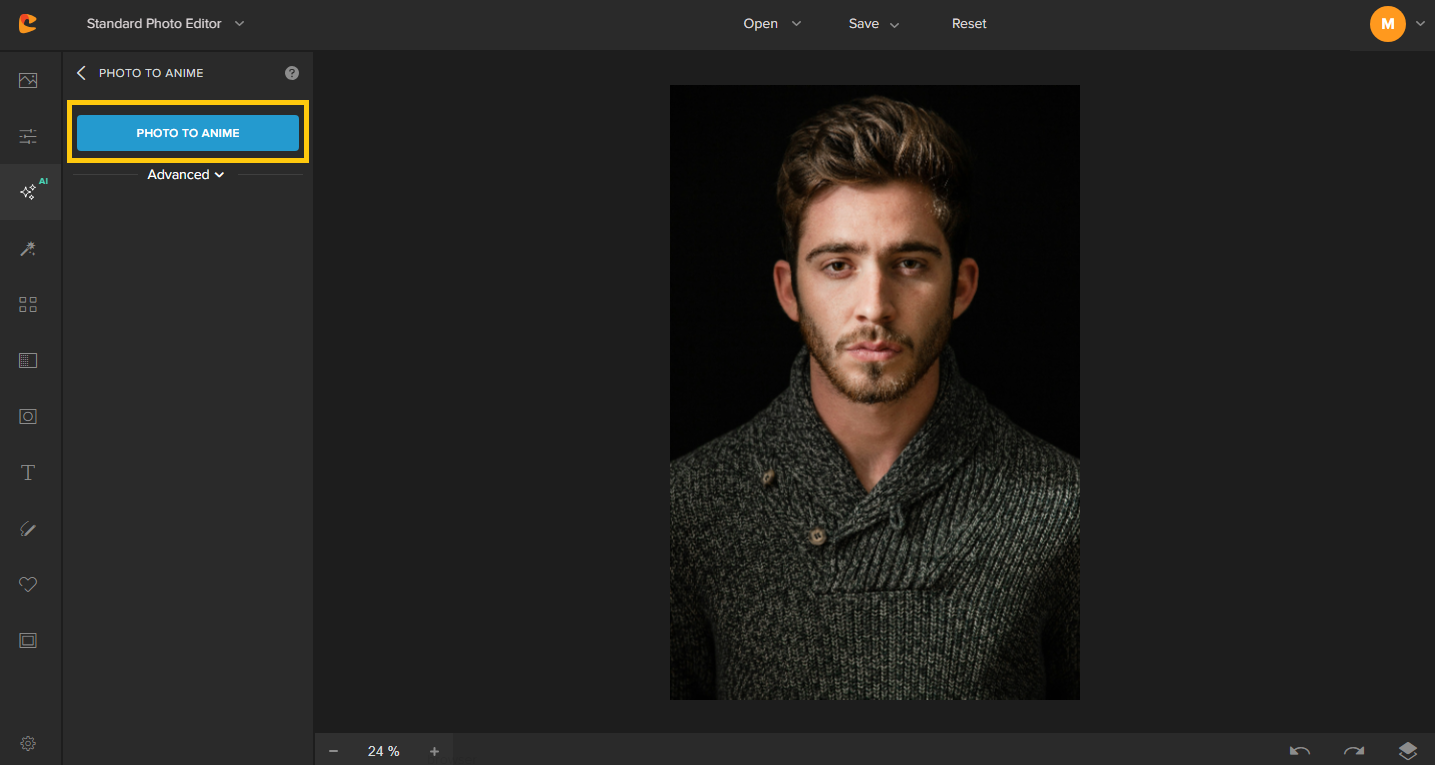Open the four-squares grid icon in sidebar
The image size is (1435, 765).
(x=28, y=305)
